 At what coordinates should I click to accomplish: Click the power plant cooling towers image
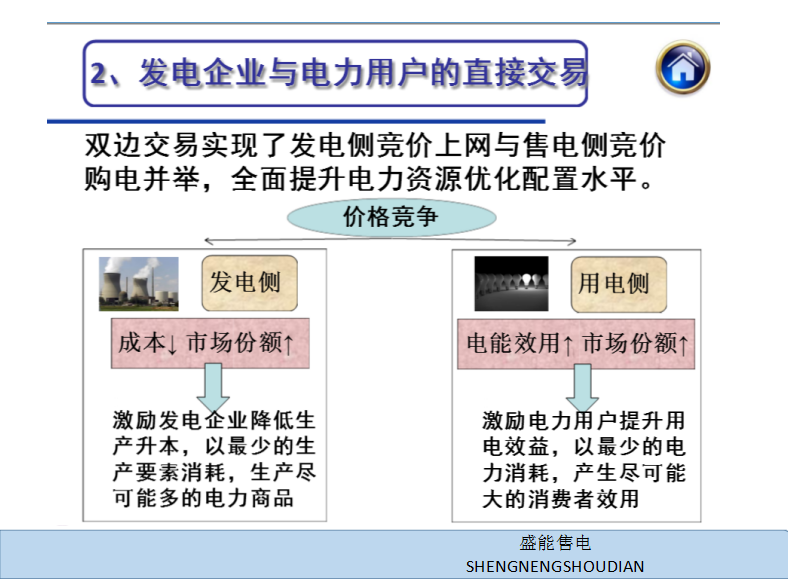(139, 283)
